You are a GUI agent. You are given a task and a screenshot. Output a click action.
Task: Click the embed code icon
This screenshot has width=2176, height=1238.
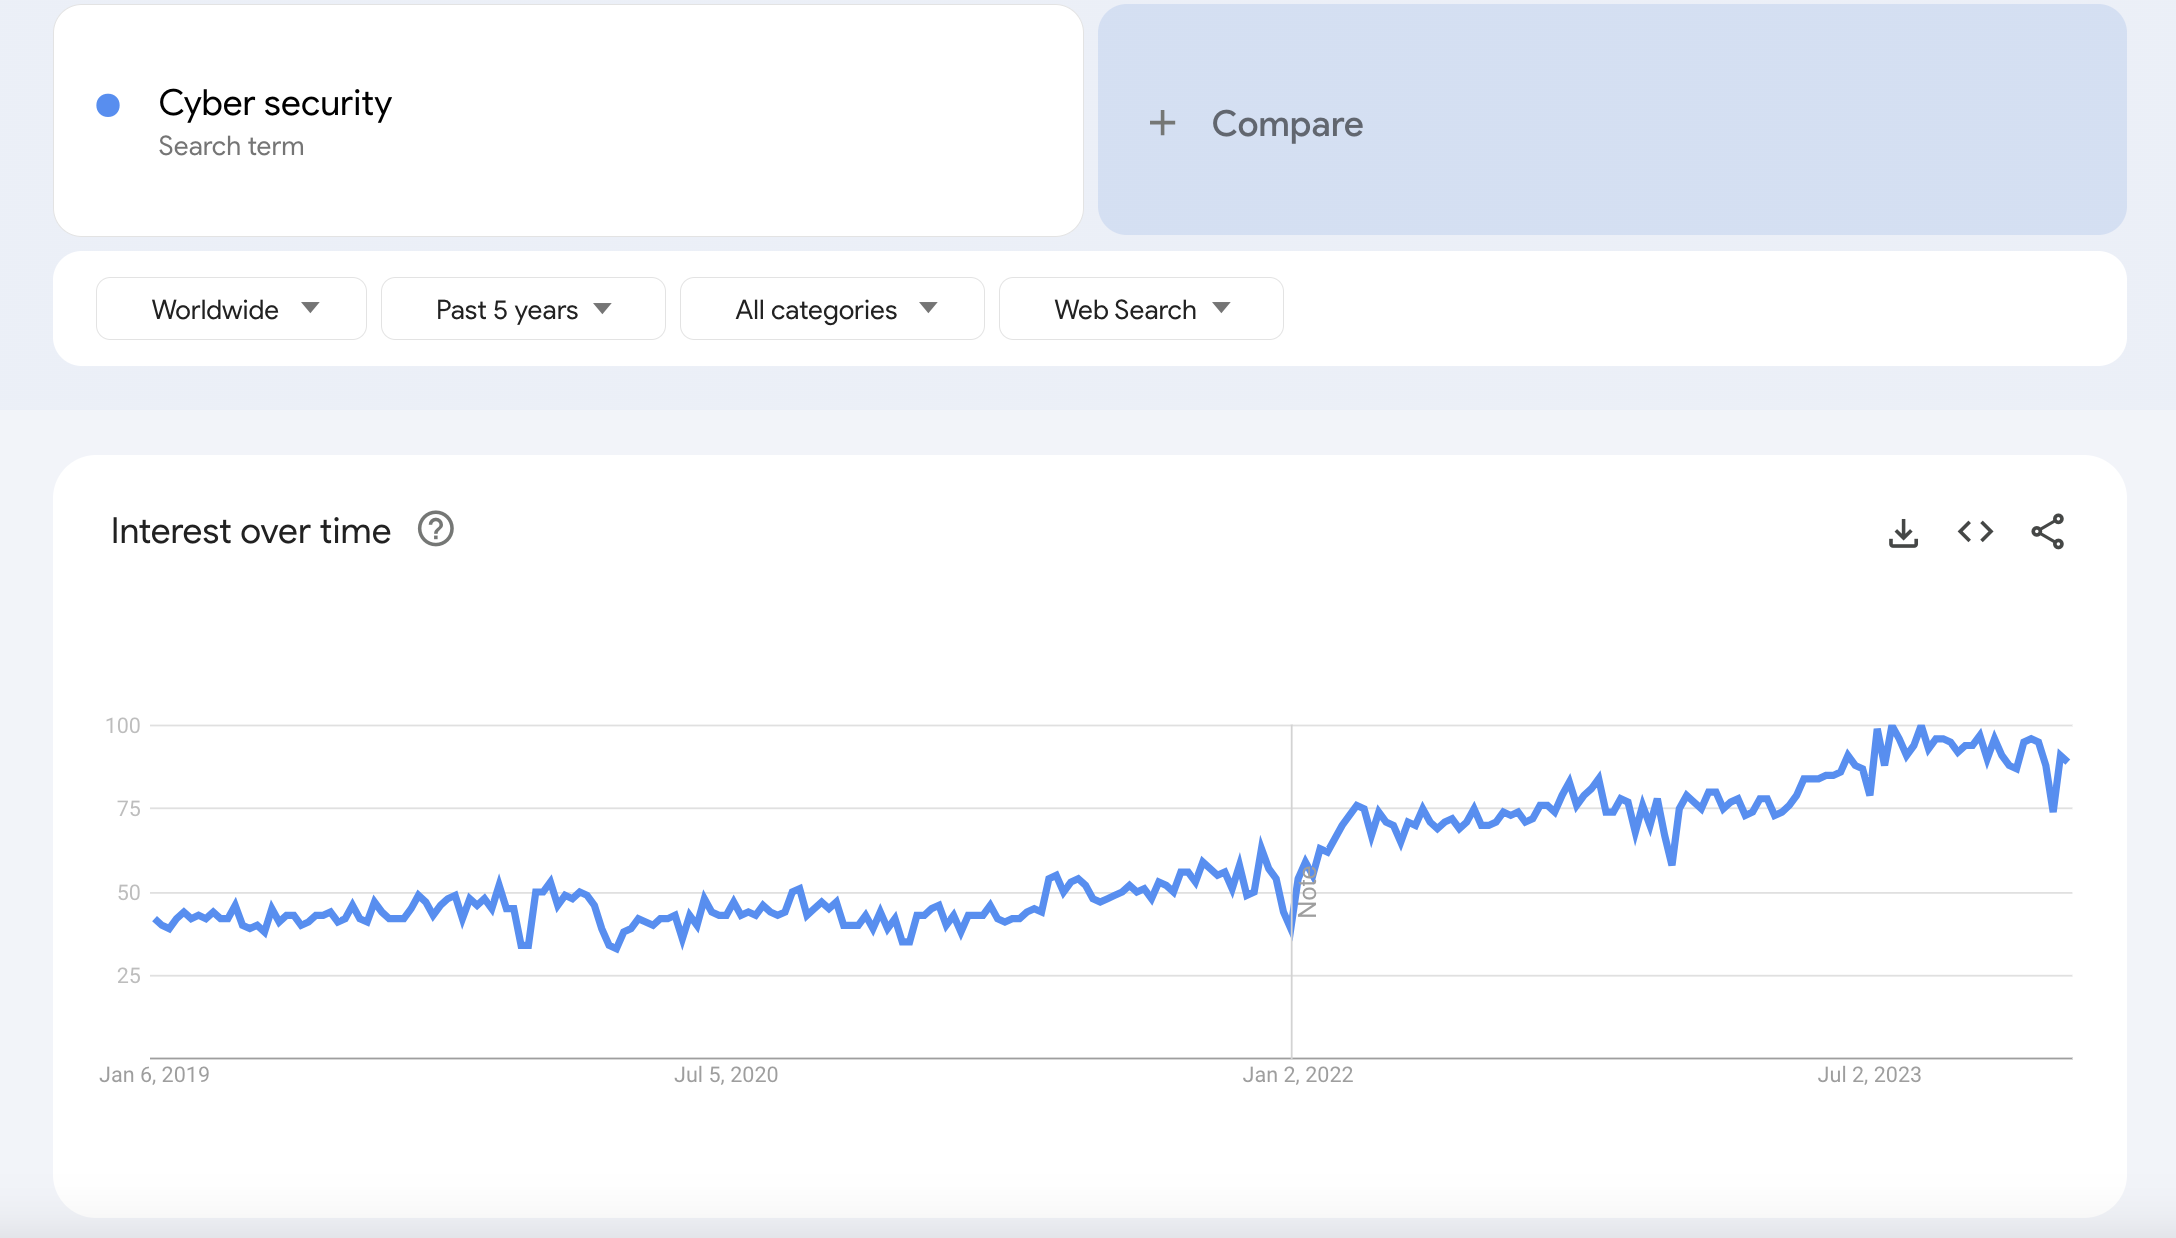(x=1975, y=532)
